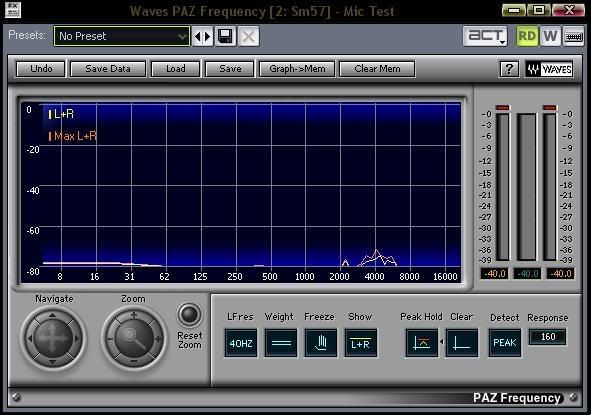Open the No Preset dropdown
The height and width of the screenshot is (415, 591).
pos(122,36)
